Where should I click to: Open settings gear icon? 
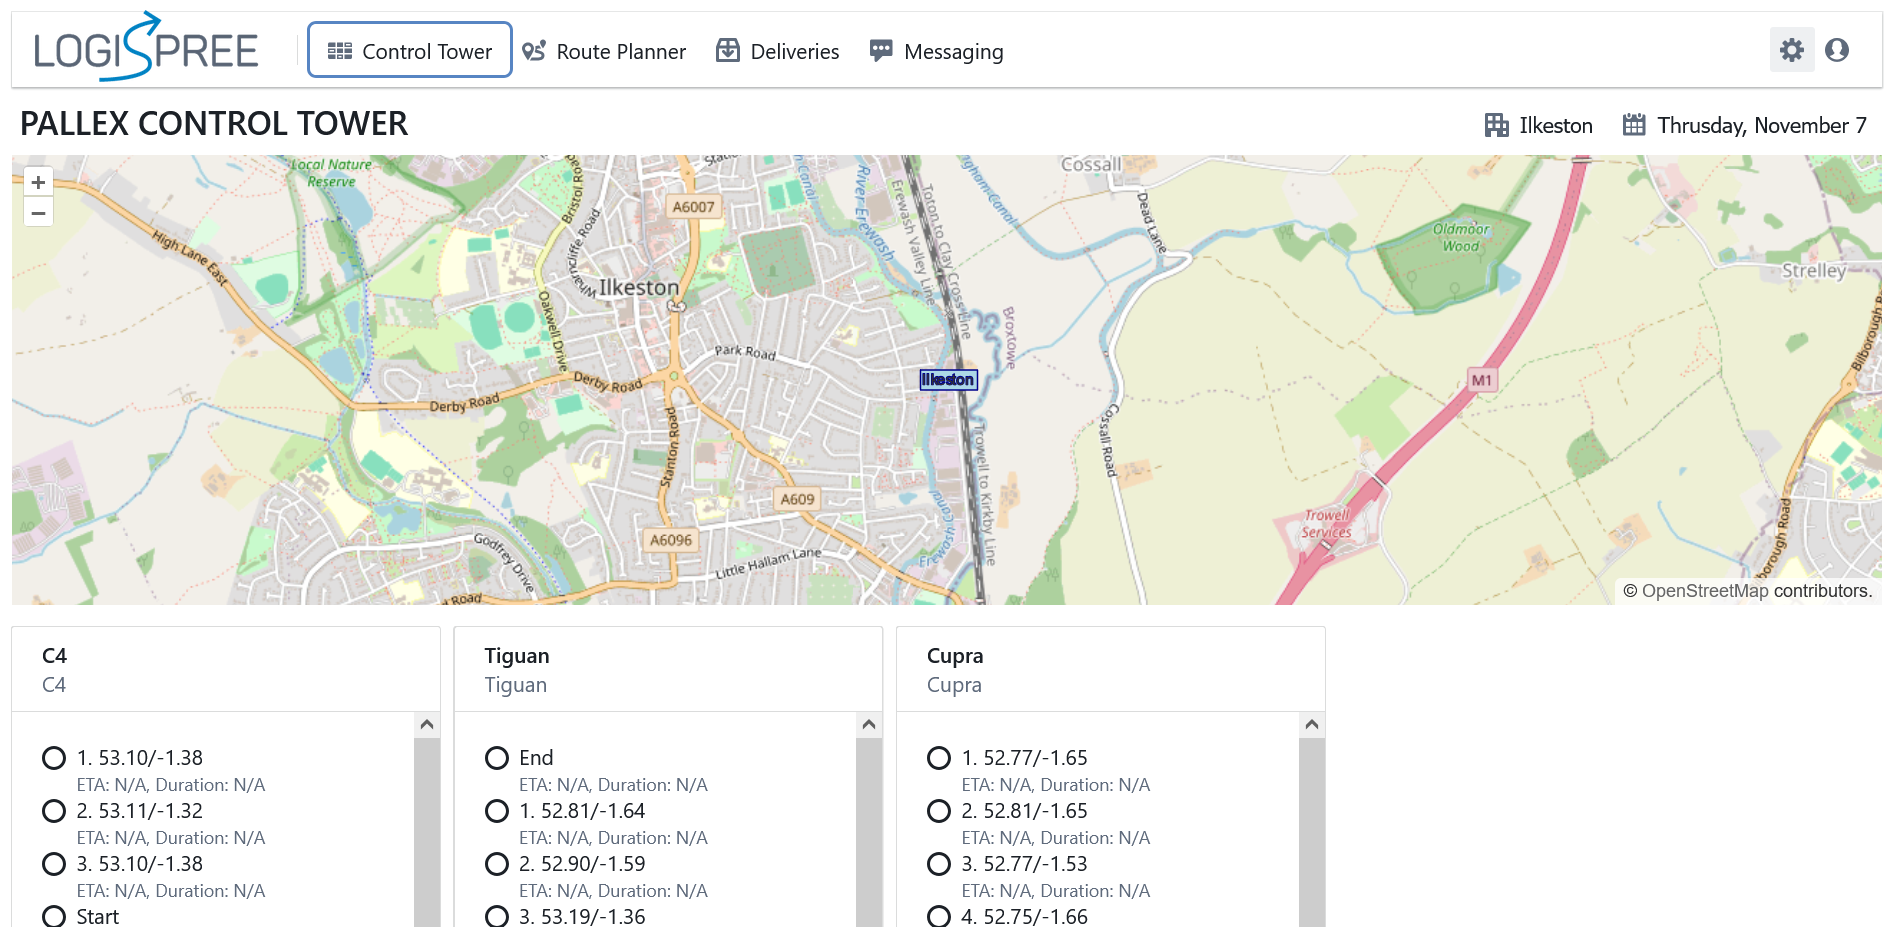[x=1791, y=50]
